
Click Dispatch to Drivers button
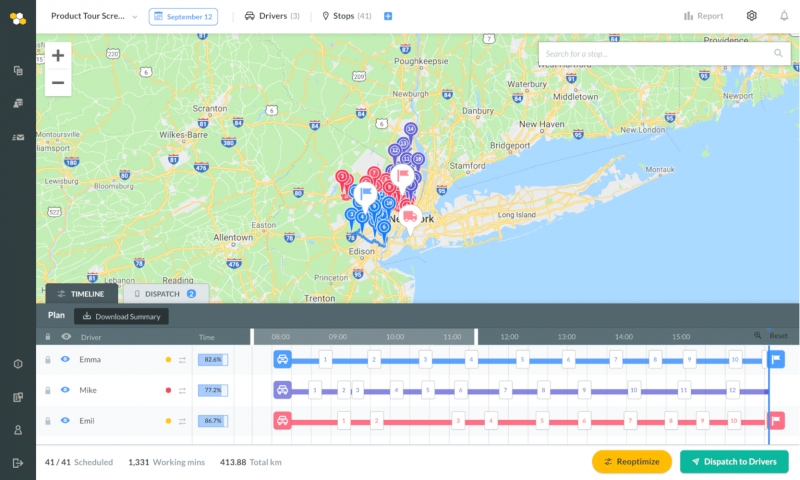tap(734, 462)
